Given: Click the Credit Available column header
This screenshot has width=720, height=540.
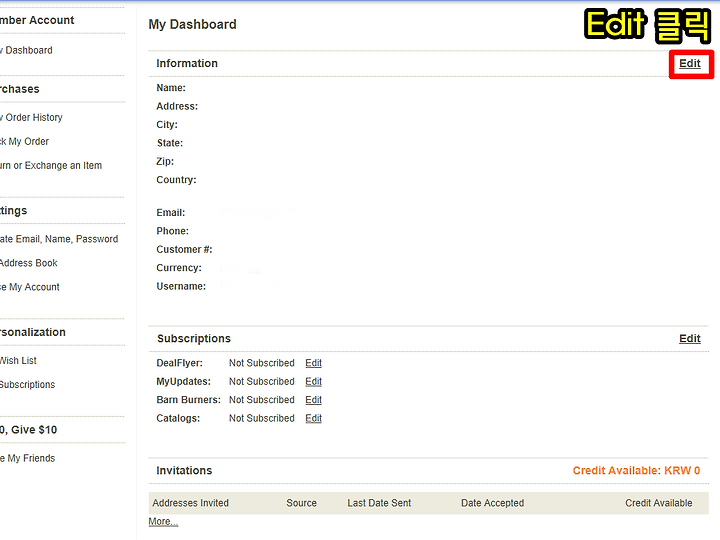Looking at the screenshot, I should [659, 503].
